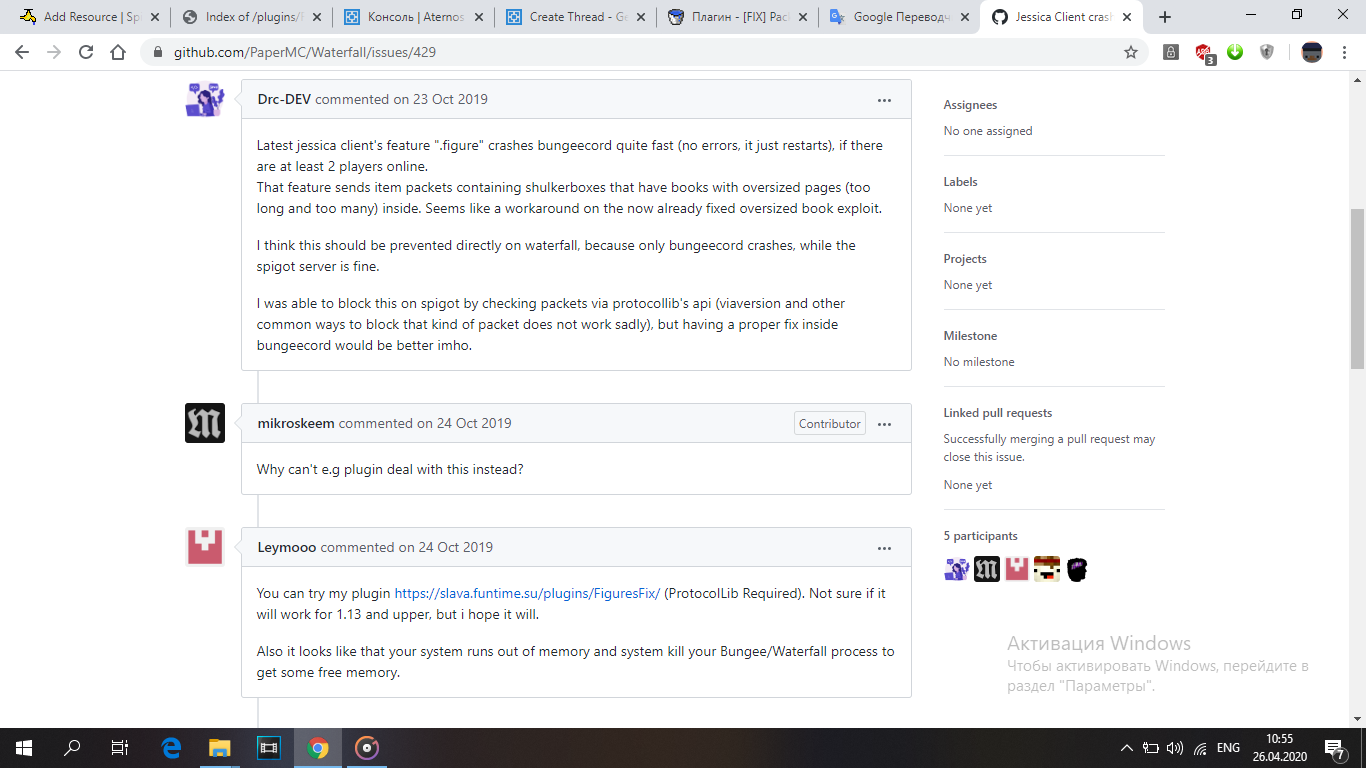Launch Microsoft Edge from the taskbar
This screenshot has height=768, width=1366.
[x=171, y=747]
